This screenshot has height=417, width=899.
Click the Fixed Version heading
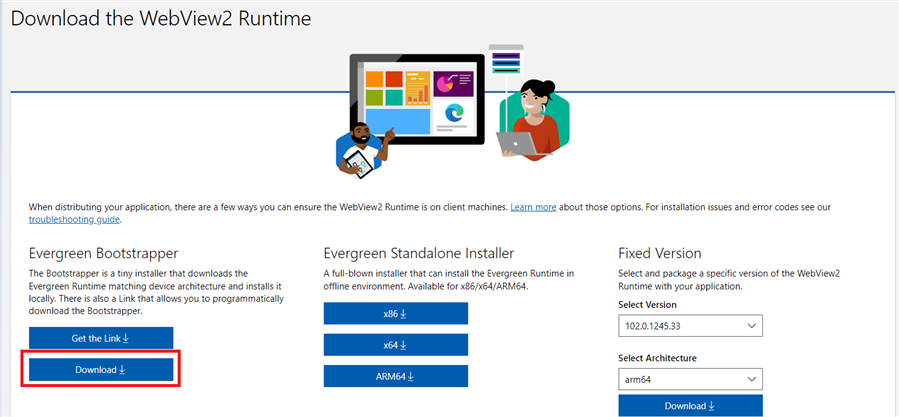pyautogui.click(x=660, y=253)
